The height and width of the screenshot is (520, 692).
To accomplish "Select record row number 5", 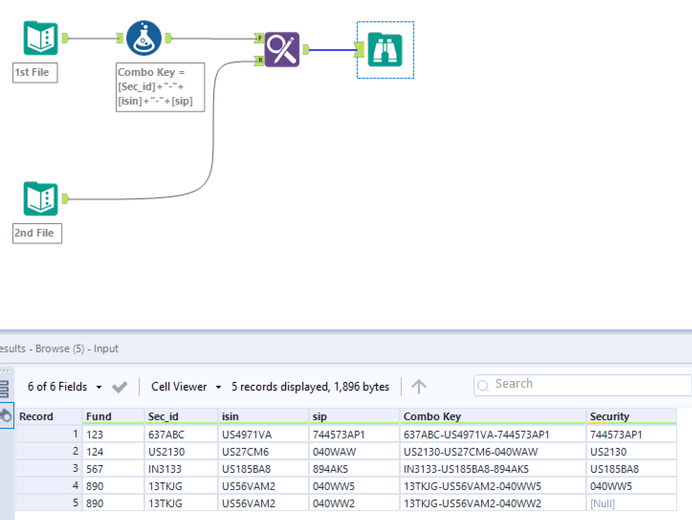I will 49,503.
